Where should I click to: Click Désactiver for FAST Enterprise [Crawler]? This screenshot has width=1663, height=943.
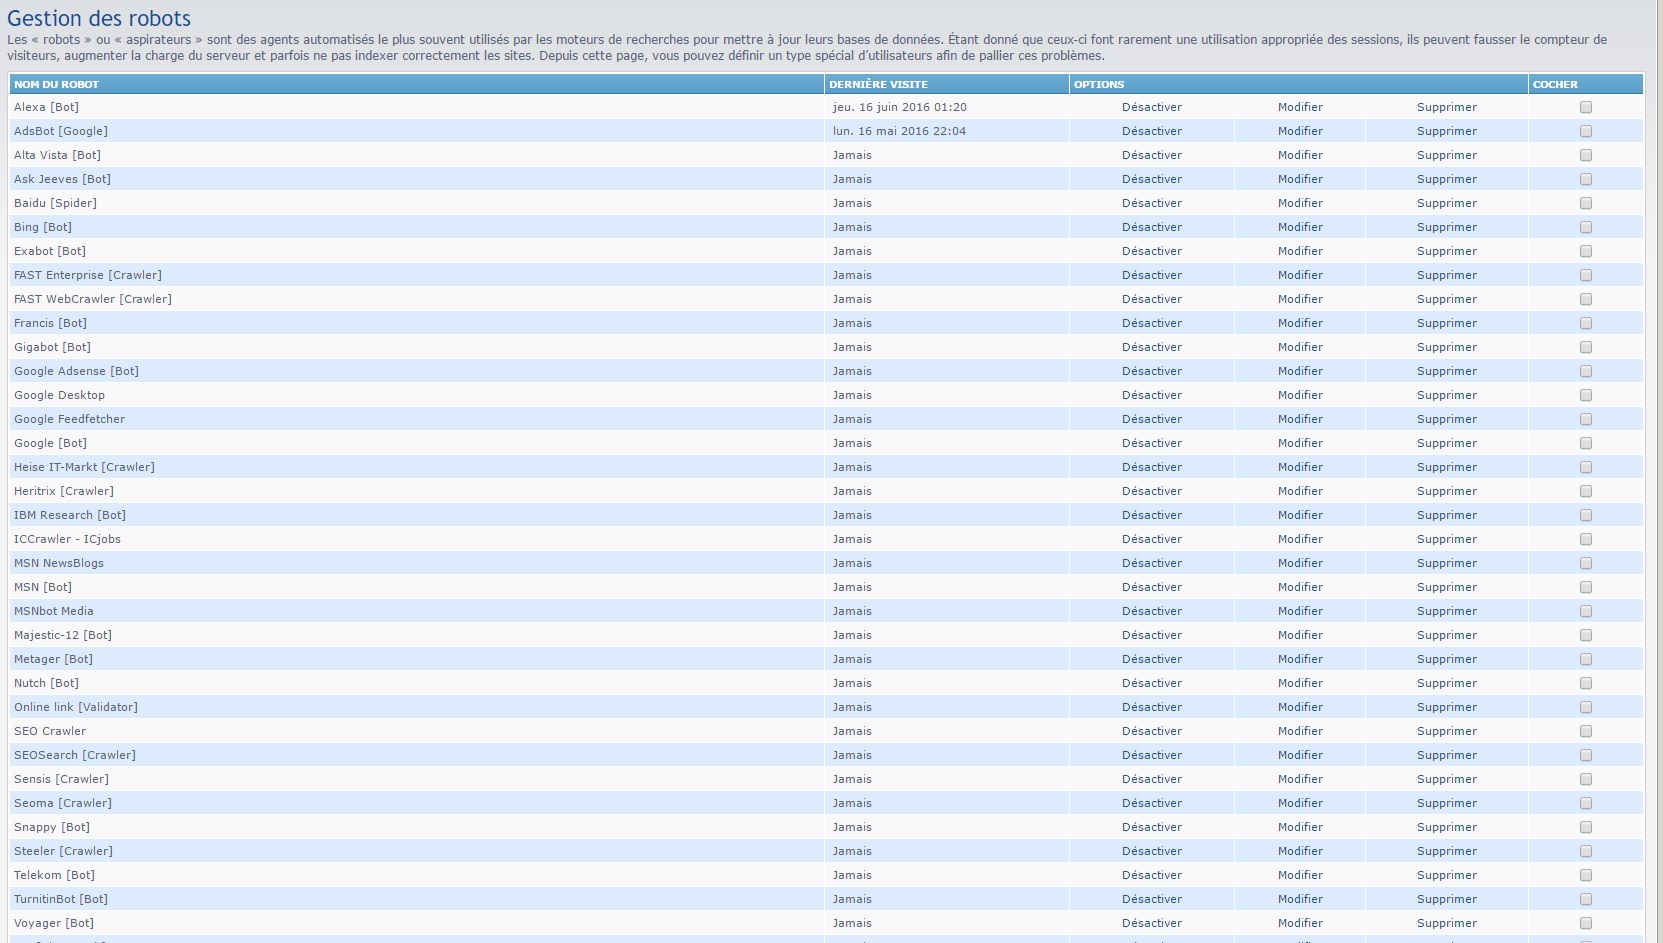pos(1152,275)
